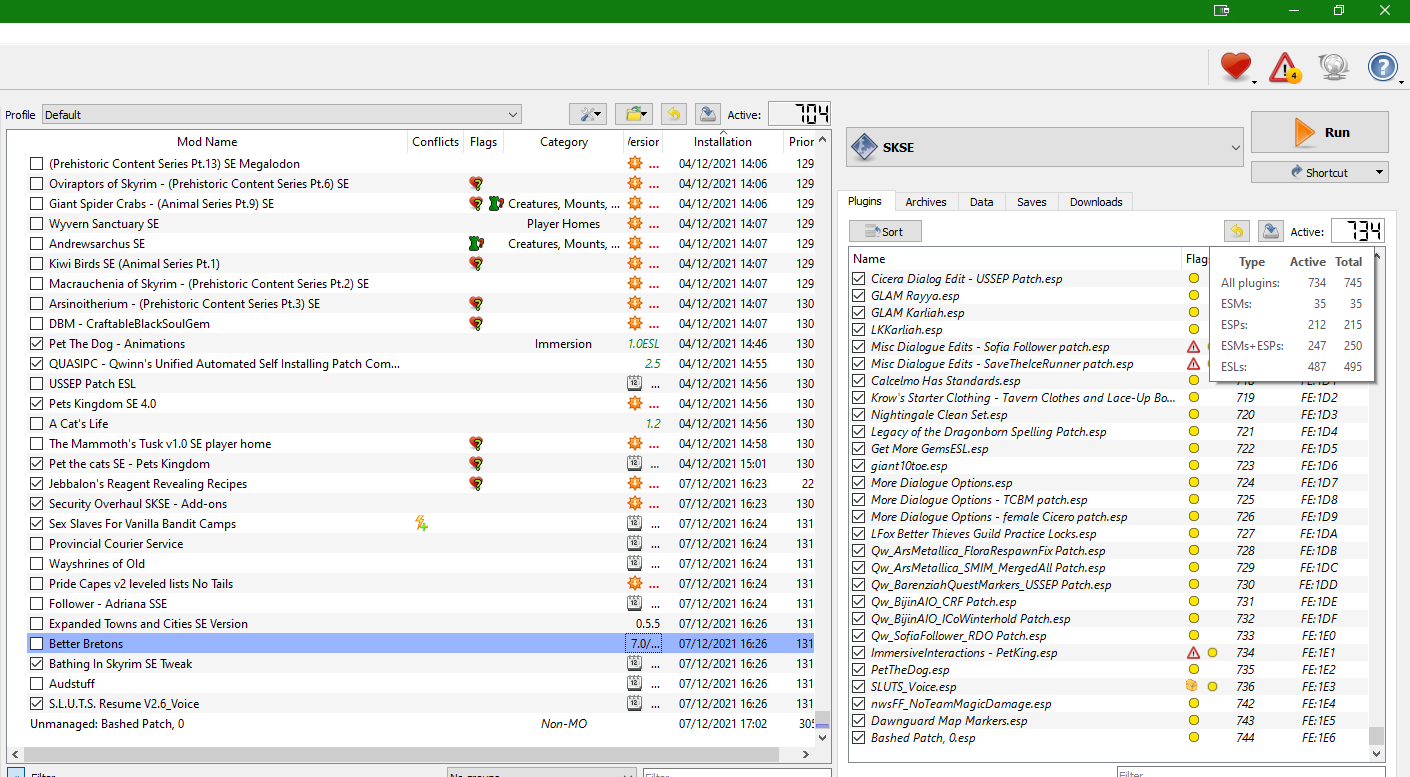
Task: Open the SKSE executable dropdown
Action: [1045, 148]
